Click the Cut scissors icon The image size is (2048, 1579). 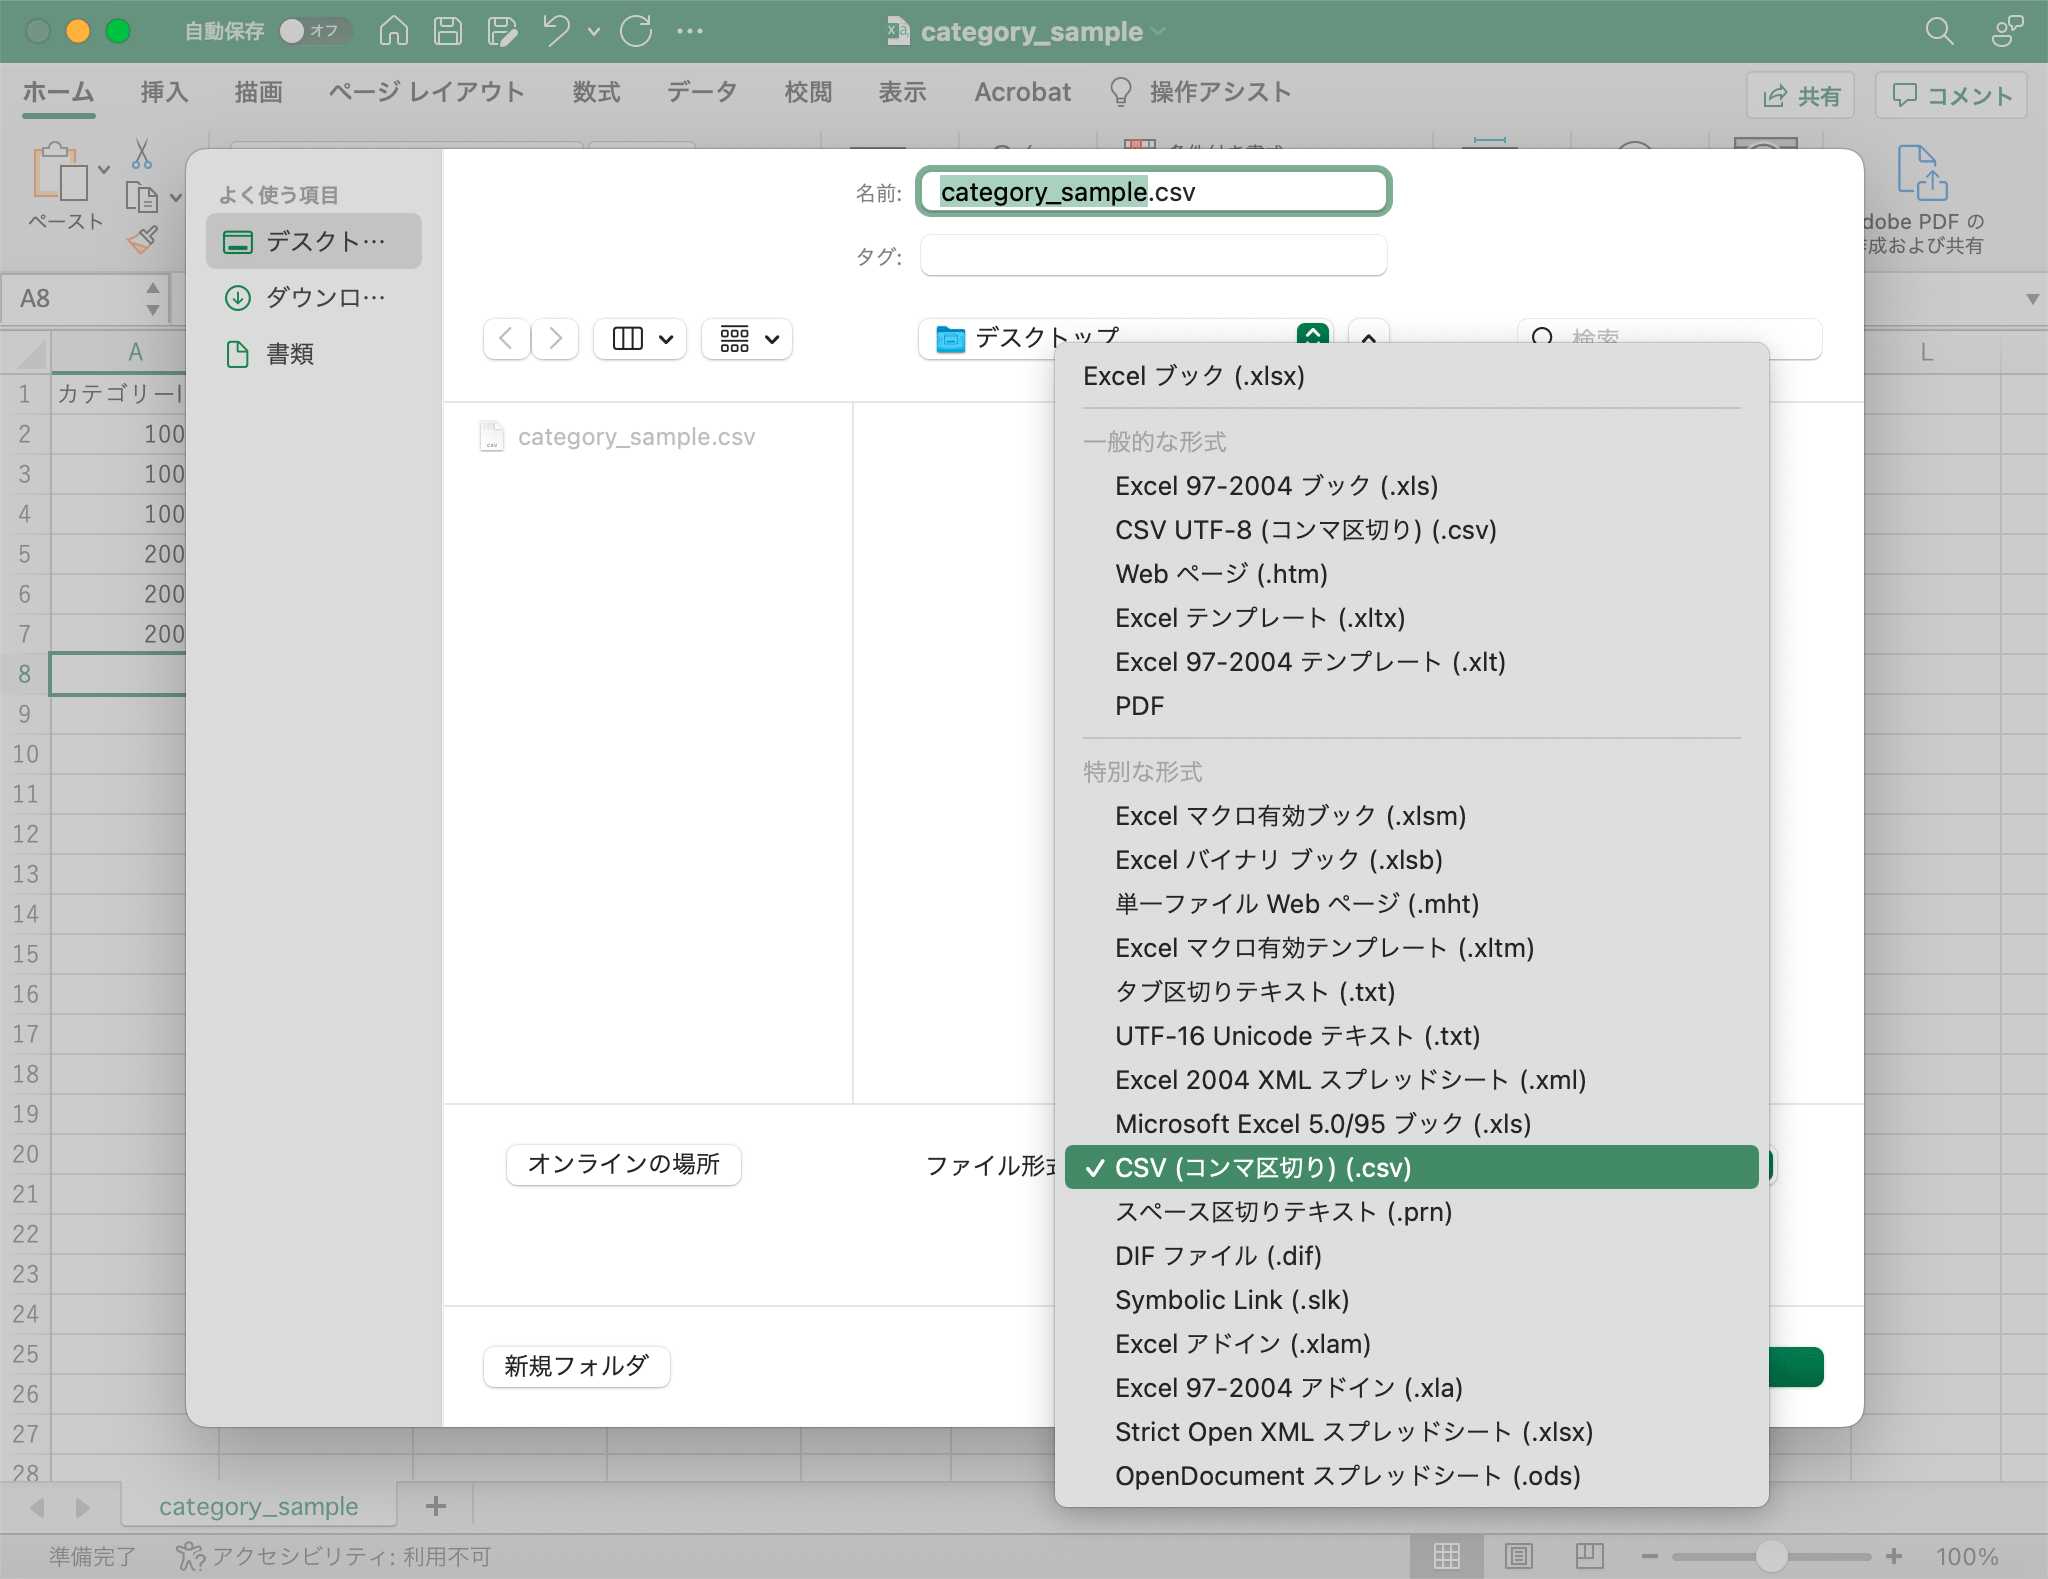[x=142, y=154]
